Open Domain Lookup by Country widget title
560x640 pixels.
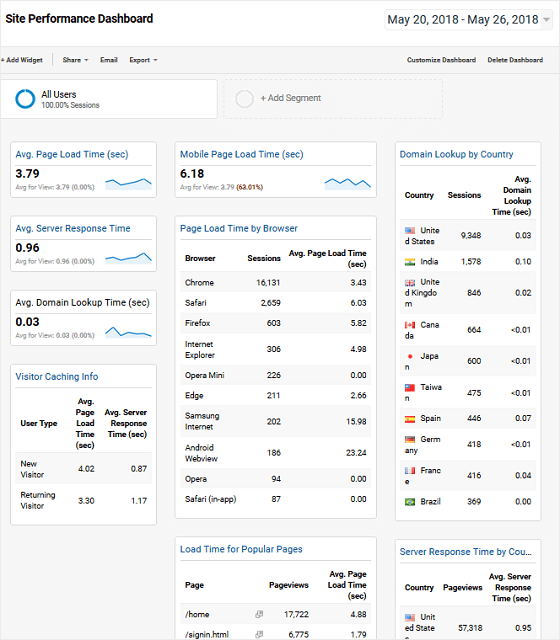456,154
